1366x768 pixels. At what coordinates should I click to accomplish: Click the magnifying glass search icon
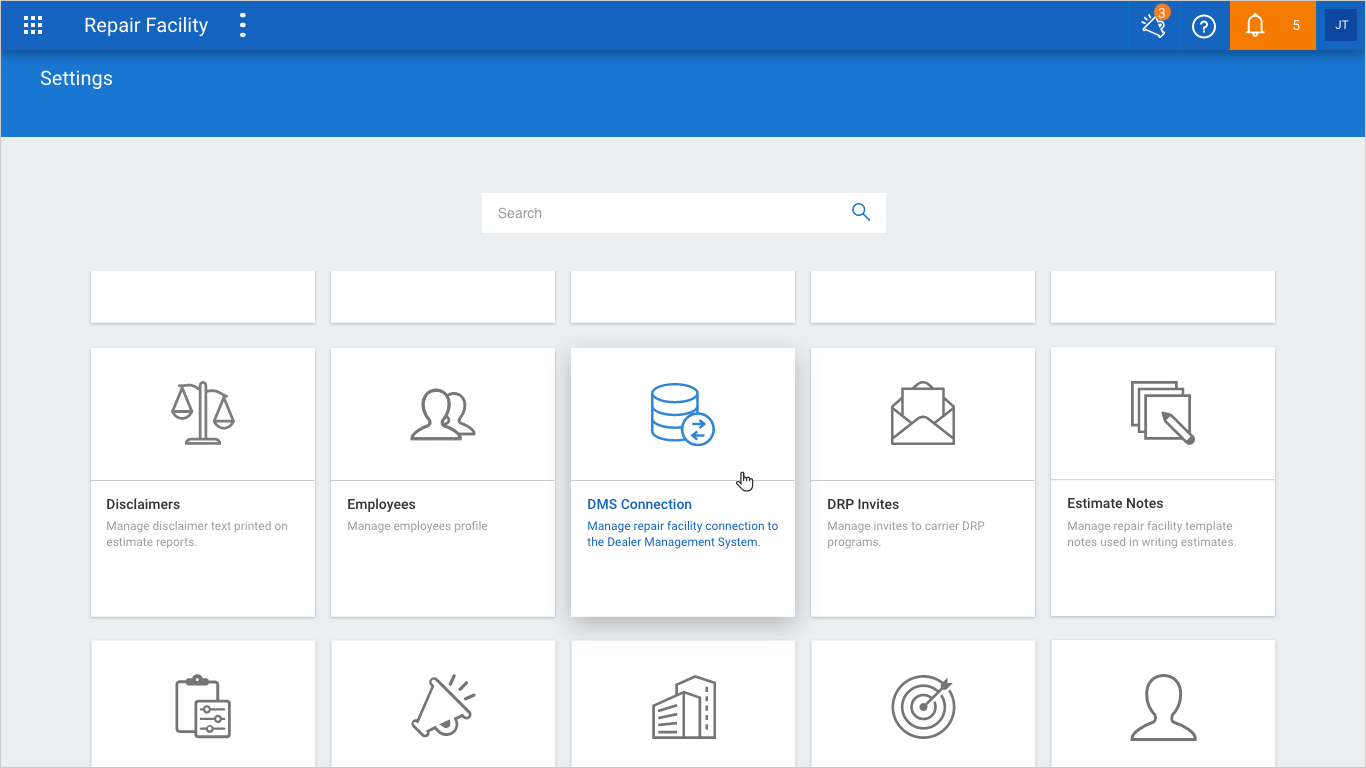tap(861, 212)
